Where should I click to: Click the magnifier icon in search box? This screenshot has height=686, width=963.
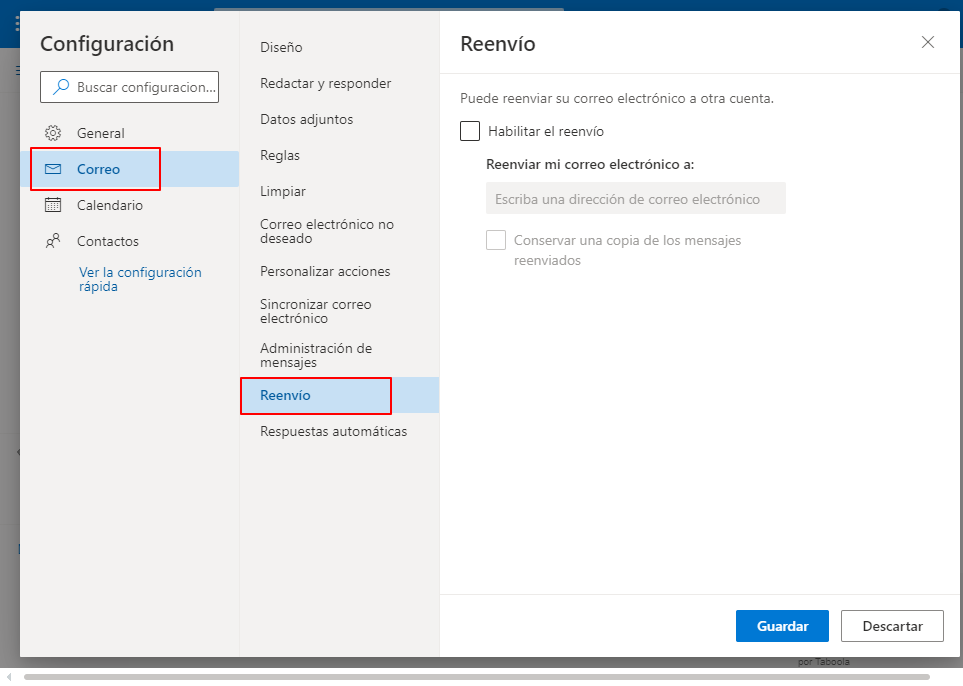pyautogui.click(x=61, y=87)
